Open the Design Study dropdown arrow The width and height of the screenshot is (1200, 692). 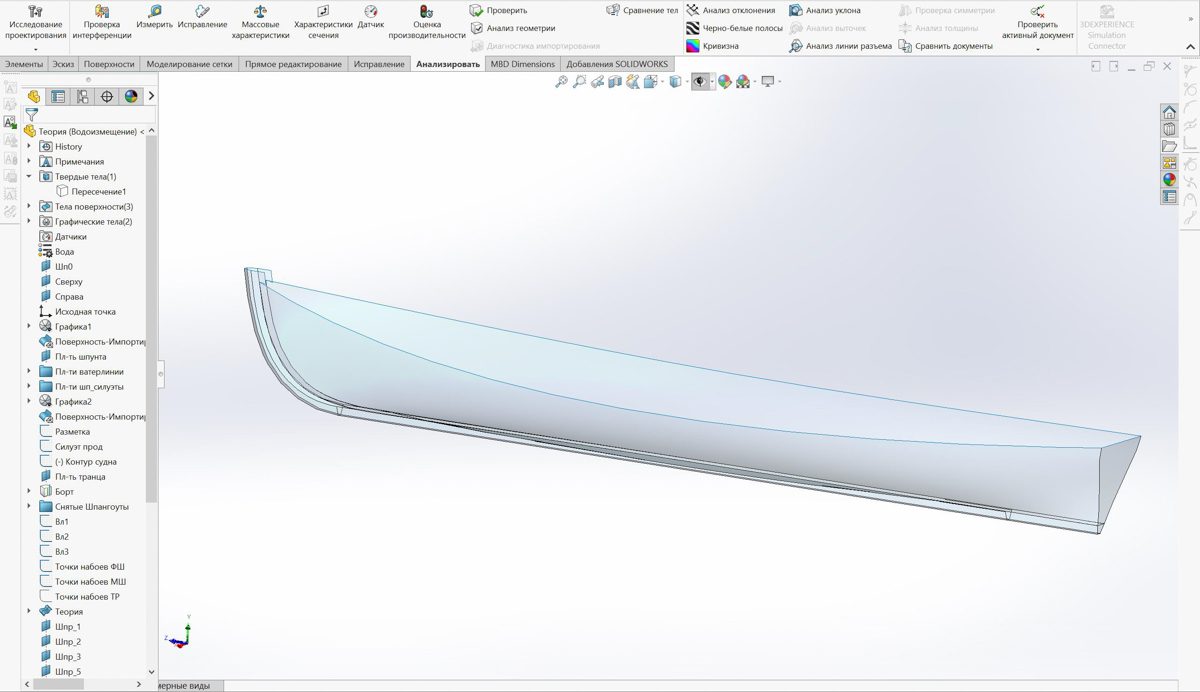click(35, 49)
